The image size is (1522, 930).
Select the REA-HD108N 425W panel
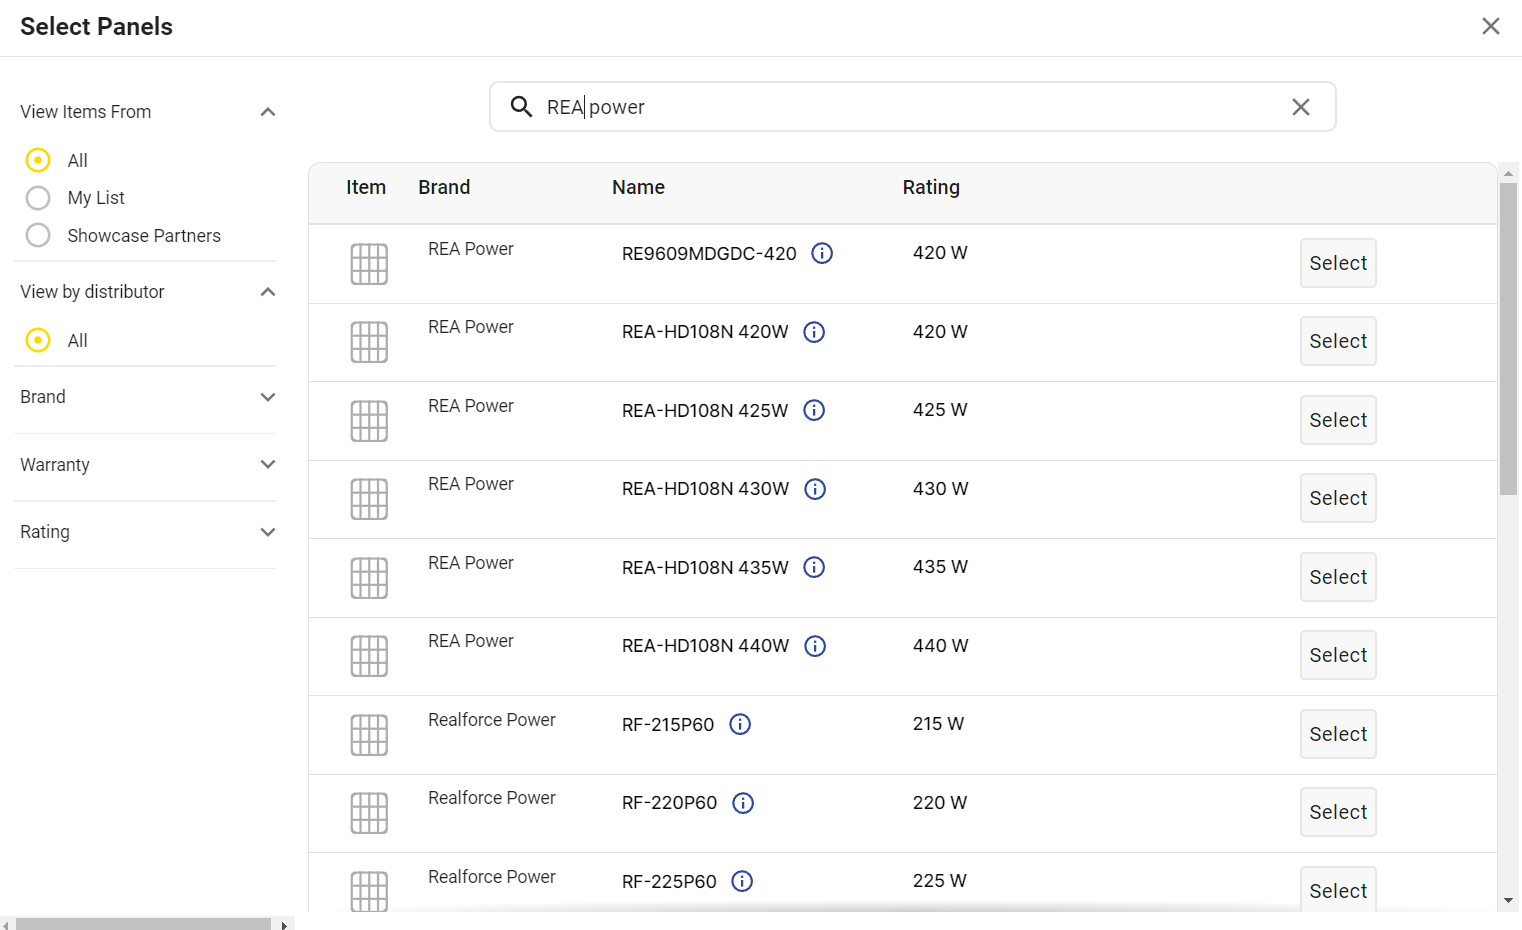click(1338, 420)
